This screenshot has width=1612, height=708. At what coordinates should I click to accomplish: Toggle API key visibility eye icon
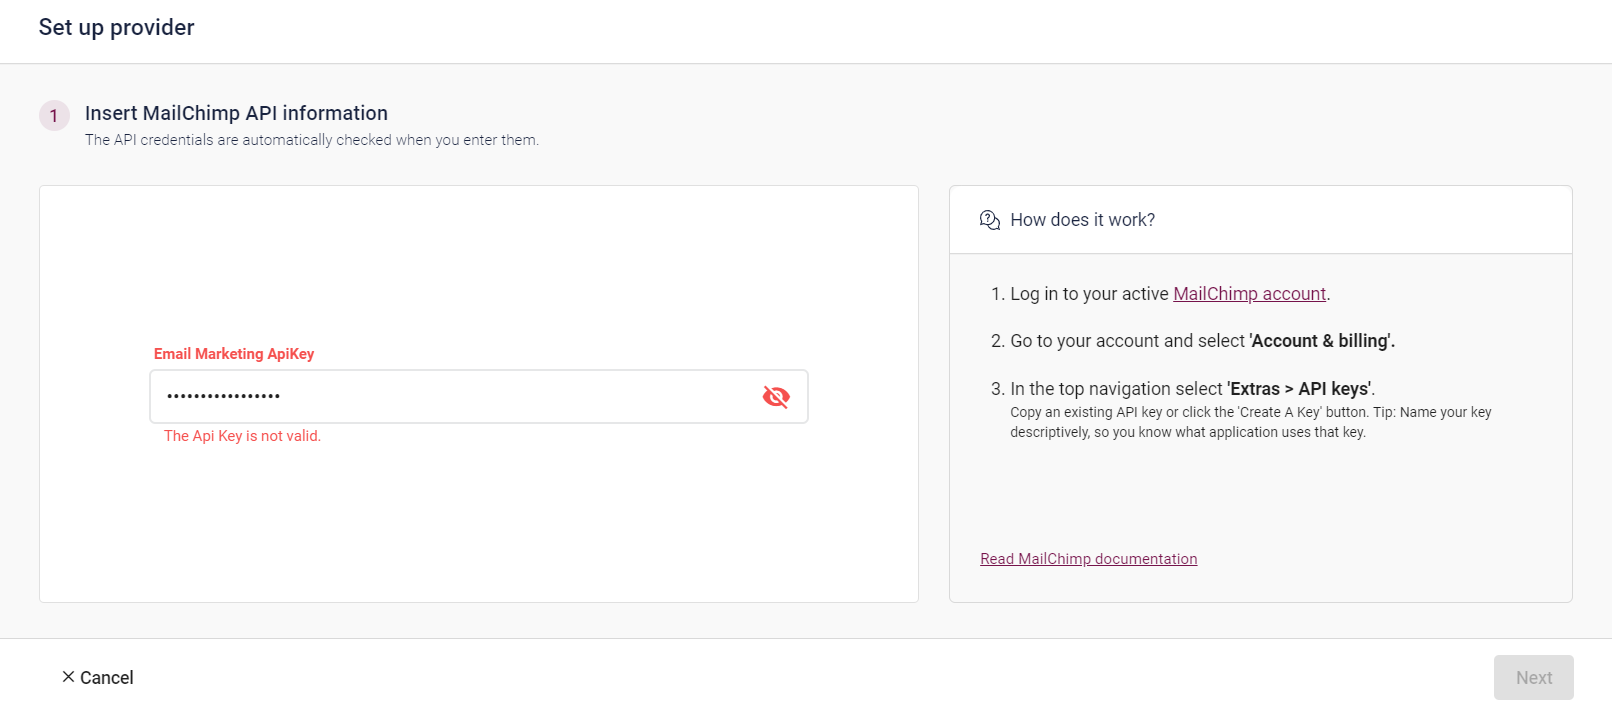(776, 397)
